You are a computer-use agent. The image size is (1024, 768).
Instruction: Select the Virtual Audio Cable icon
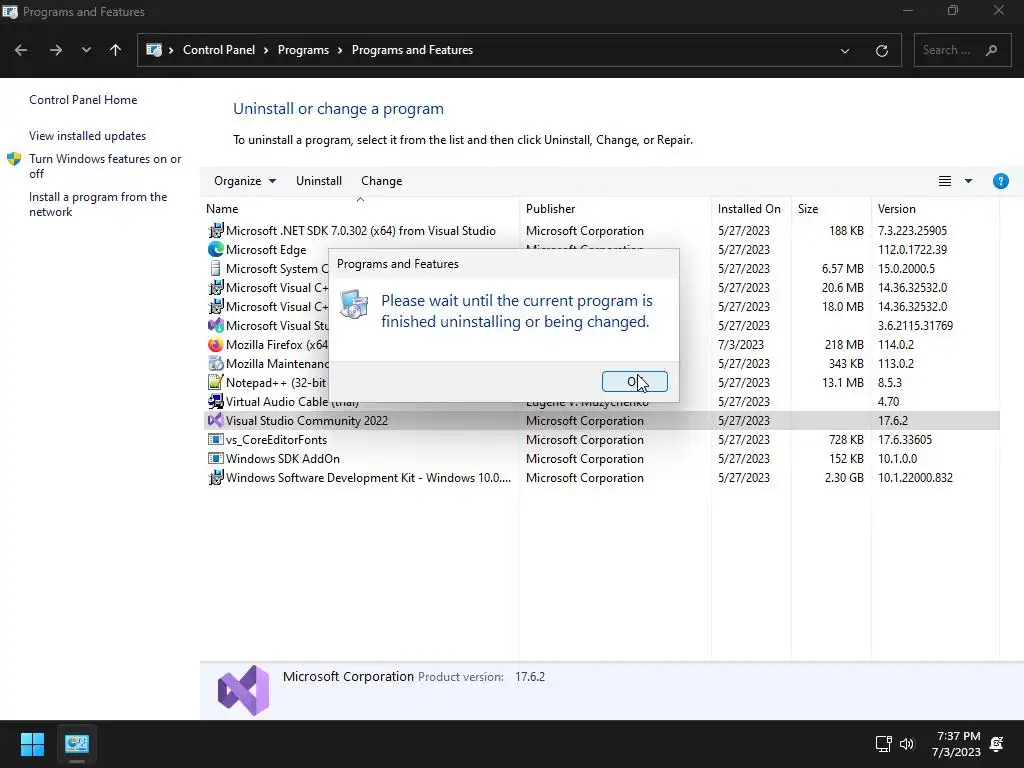[216, 402]
